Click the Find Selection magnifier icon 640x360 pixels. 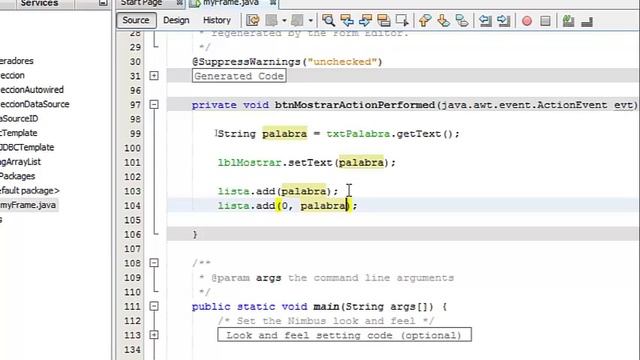click(328, 20)
